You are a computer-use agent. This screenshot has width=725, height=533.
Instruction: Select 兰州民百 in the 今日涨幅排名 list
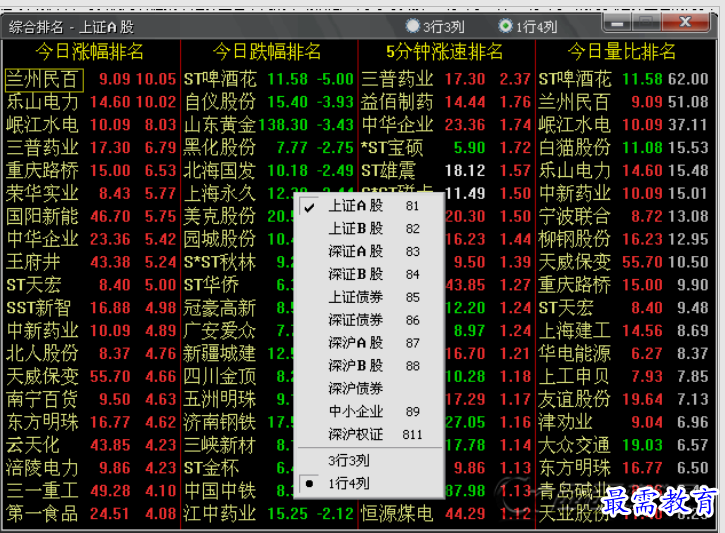click(42, 80)
